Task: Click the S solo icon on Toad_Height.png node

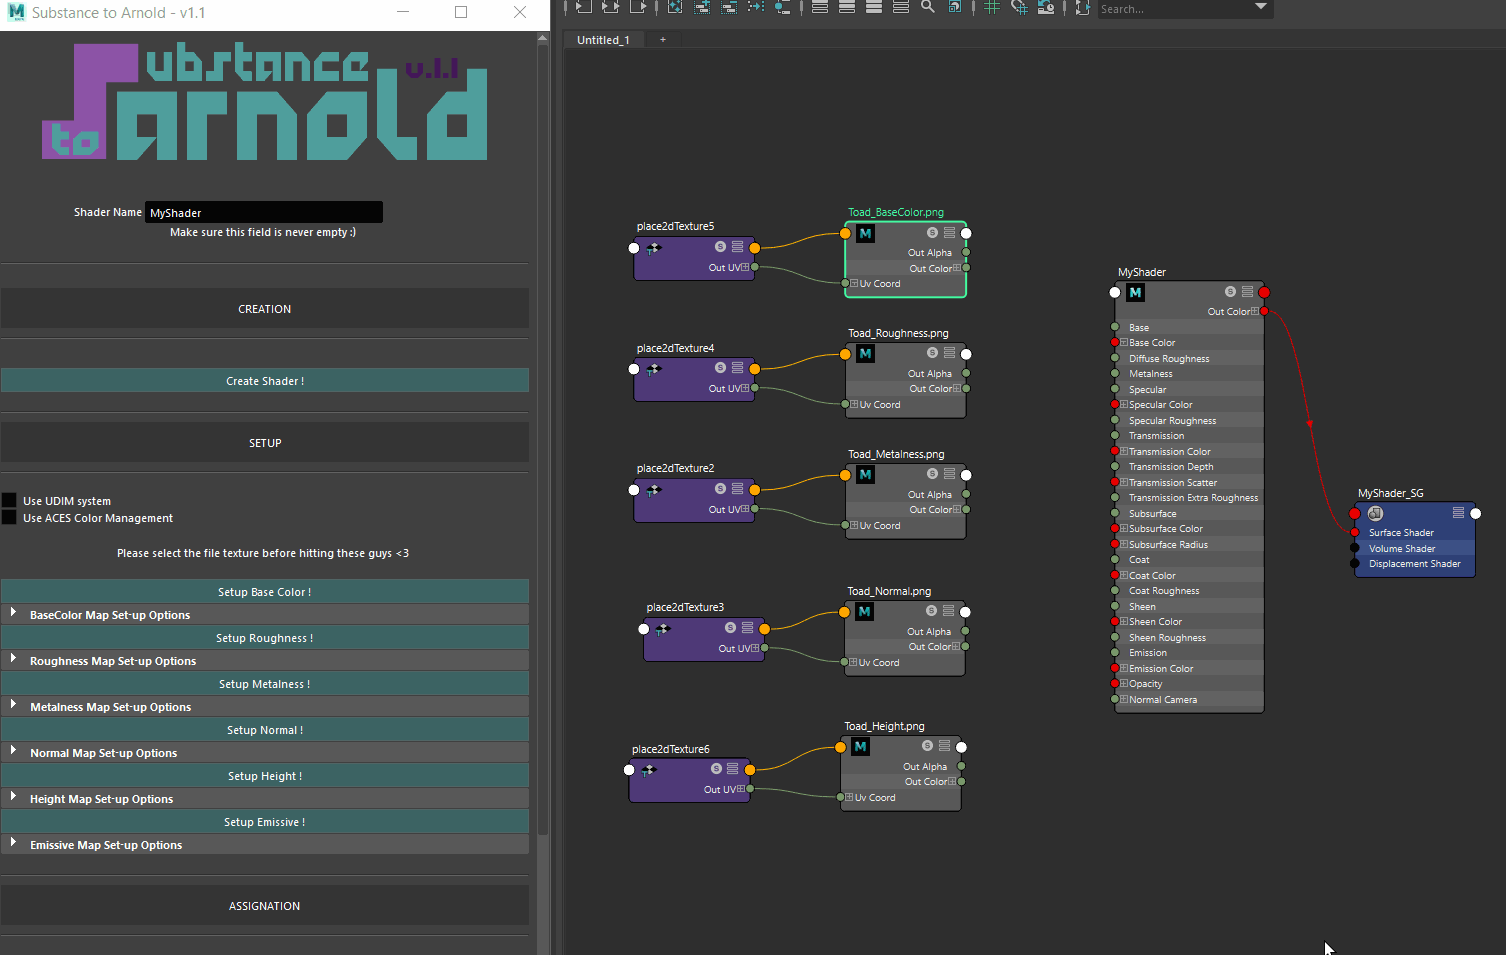Action: coord(927,746)
